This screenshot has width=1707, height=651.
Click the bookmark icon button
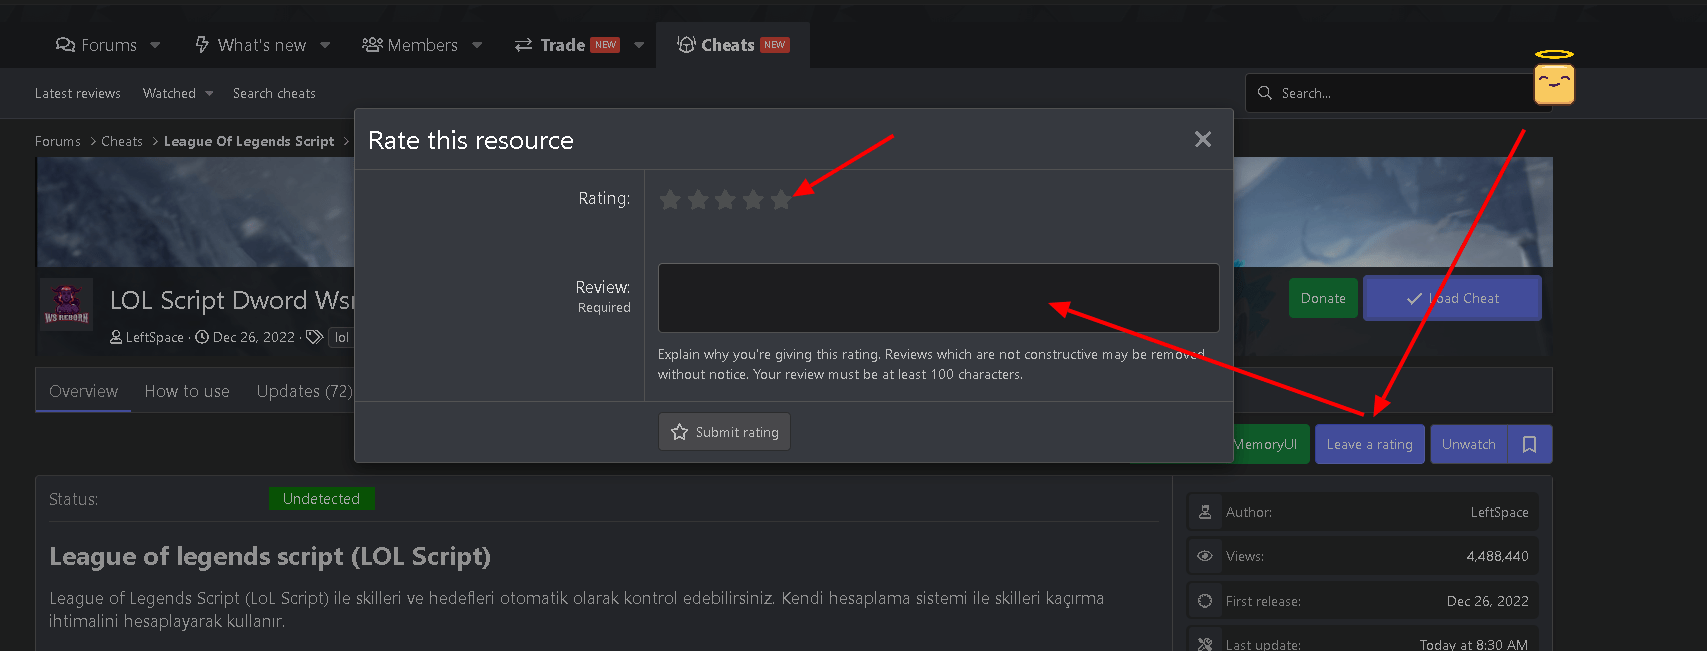(1530, 444)
